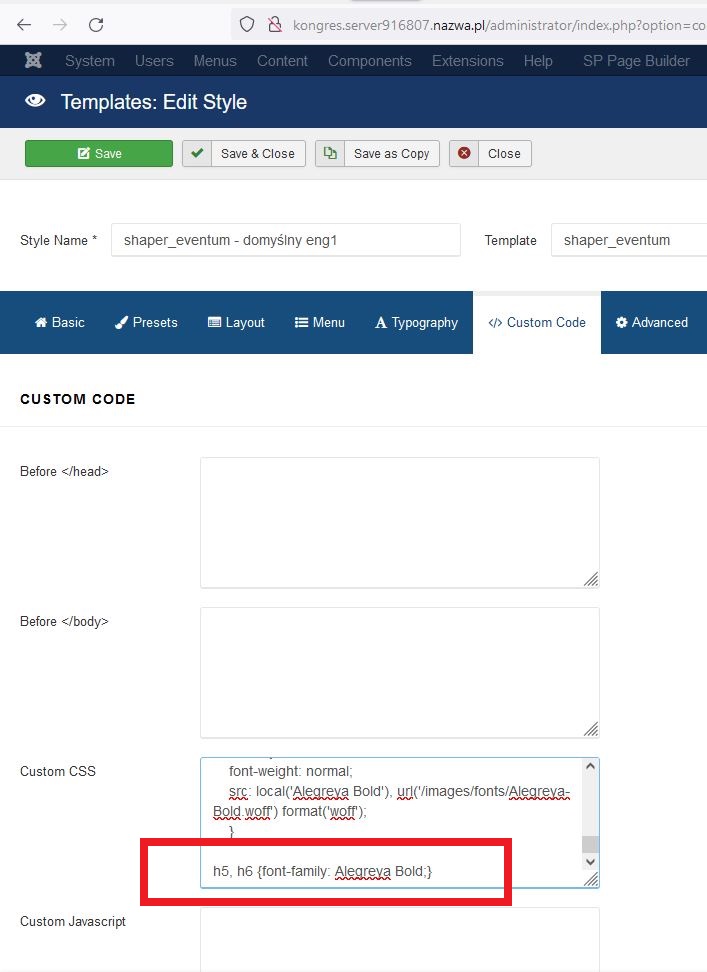Click the 'h5, h6 {font-family' CSS line
Viewport: 707px width, 972px height.
[x=322, y=872]
